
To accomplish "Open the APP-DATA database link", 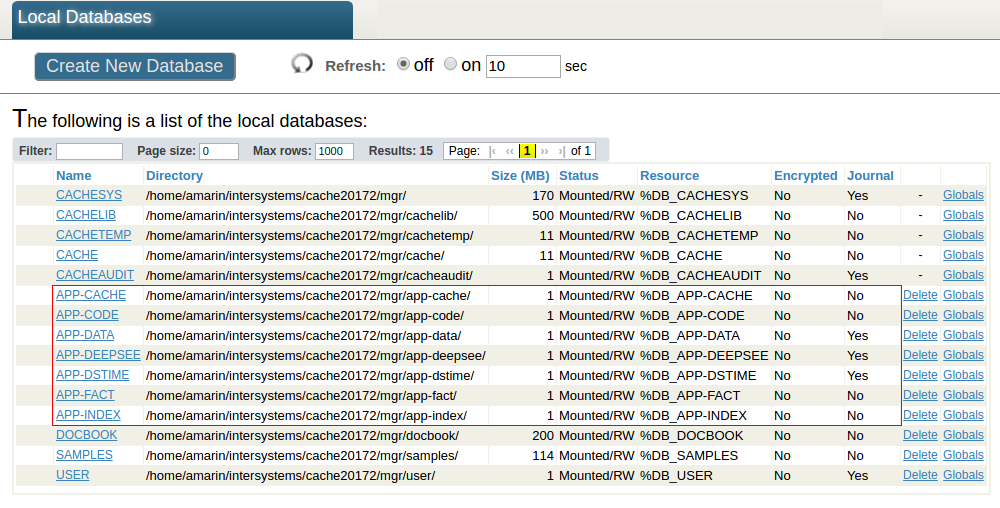I will click(85, 335).
